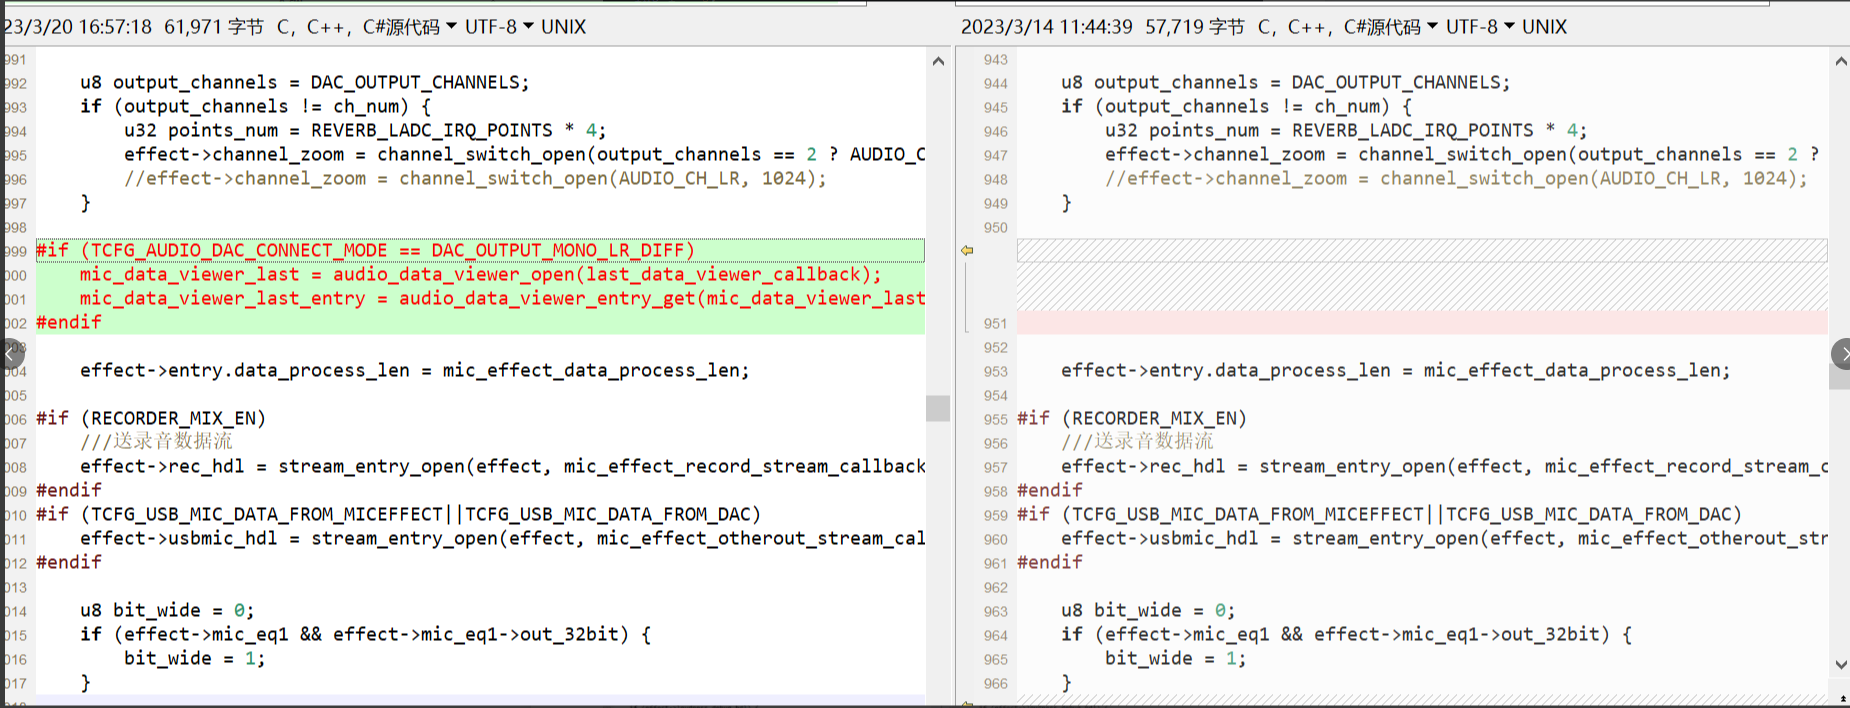Click effect->entry.data_process_len line in right pane
Viewport: 1850px width, 708px height.
[1396, 370]
